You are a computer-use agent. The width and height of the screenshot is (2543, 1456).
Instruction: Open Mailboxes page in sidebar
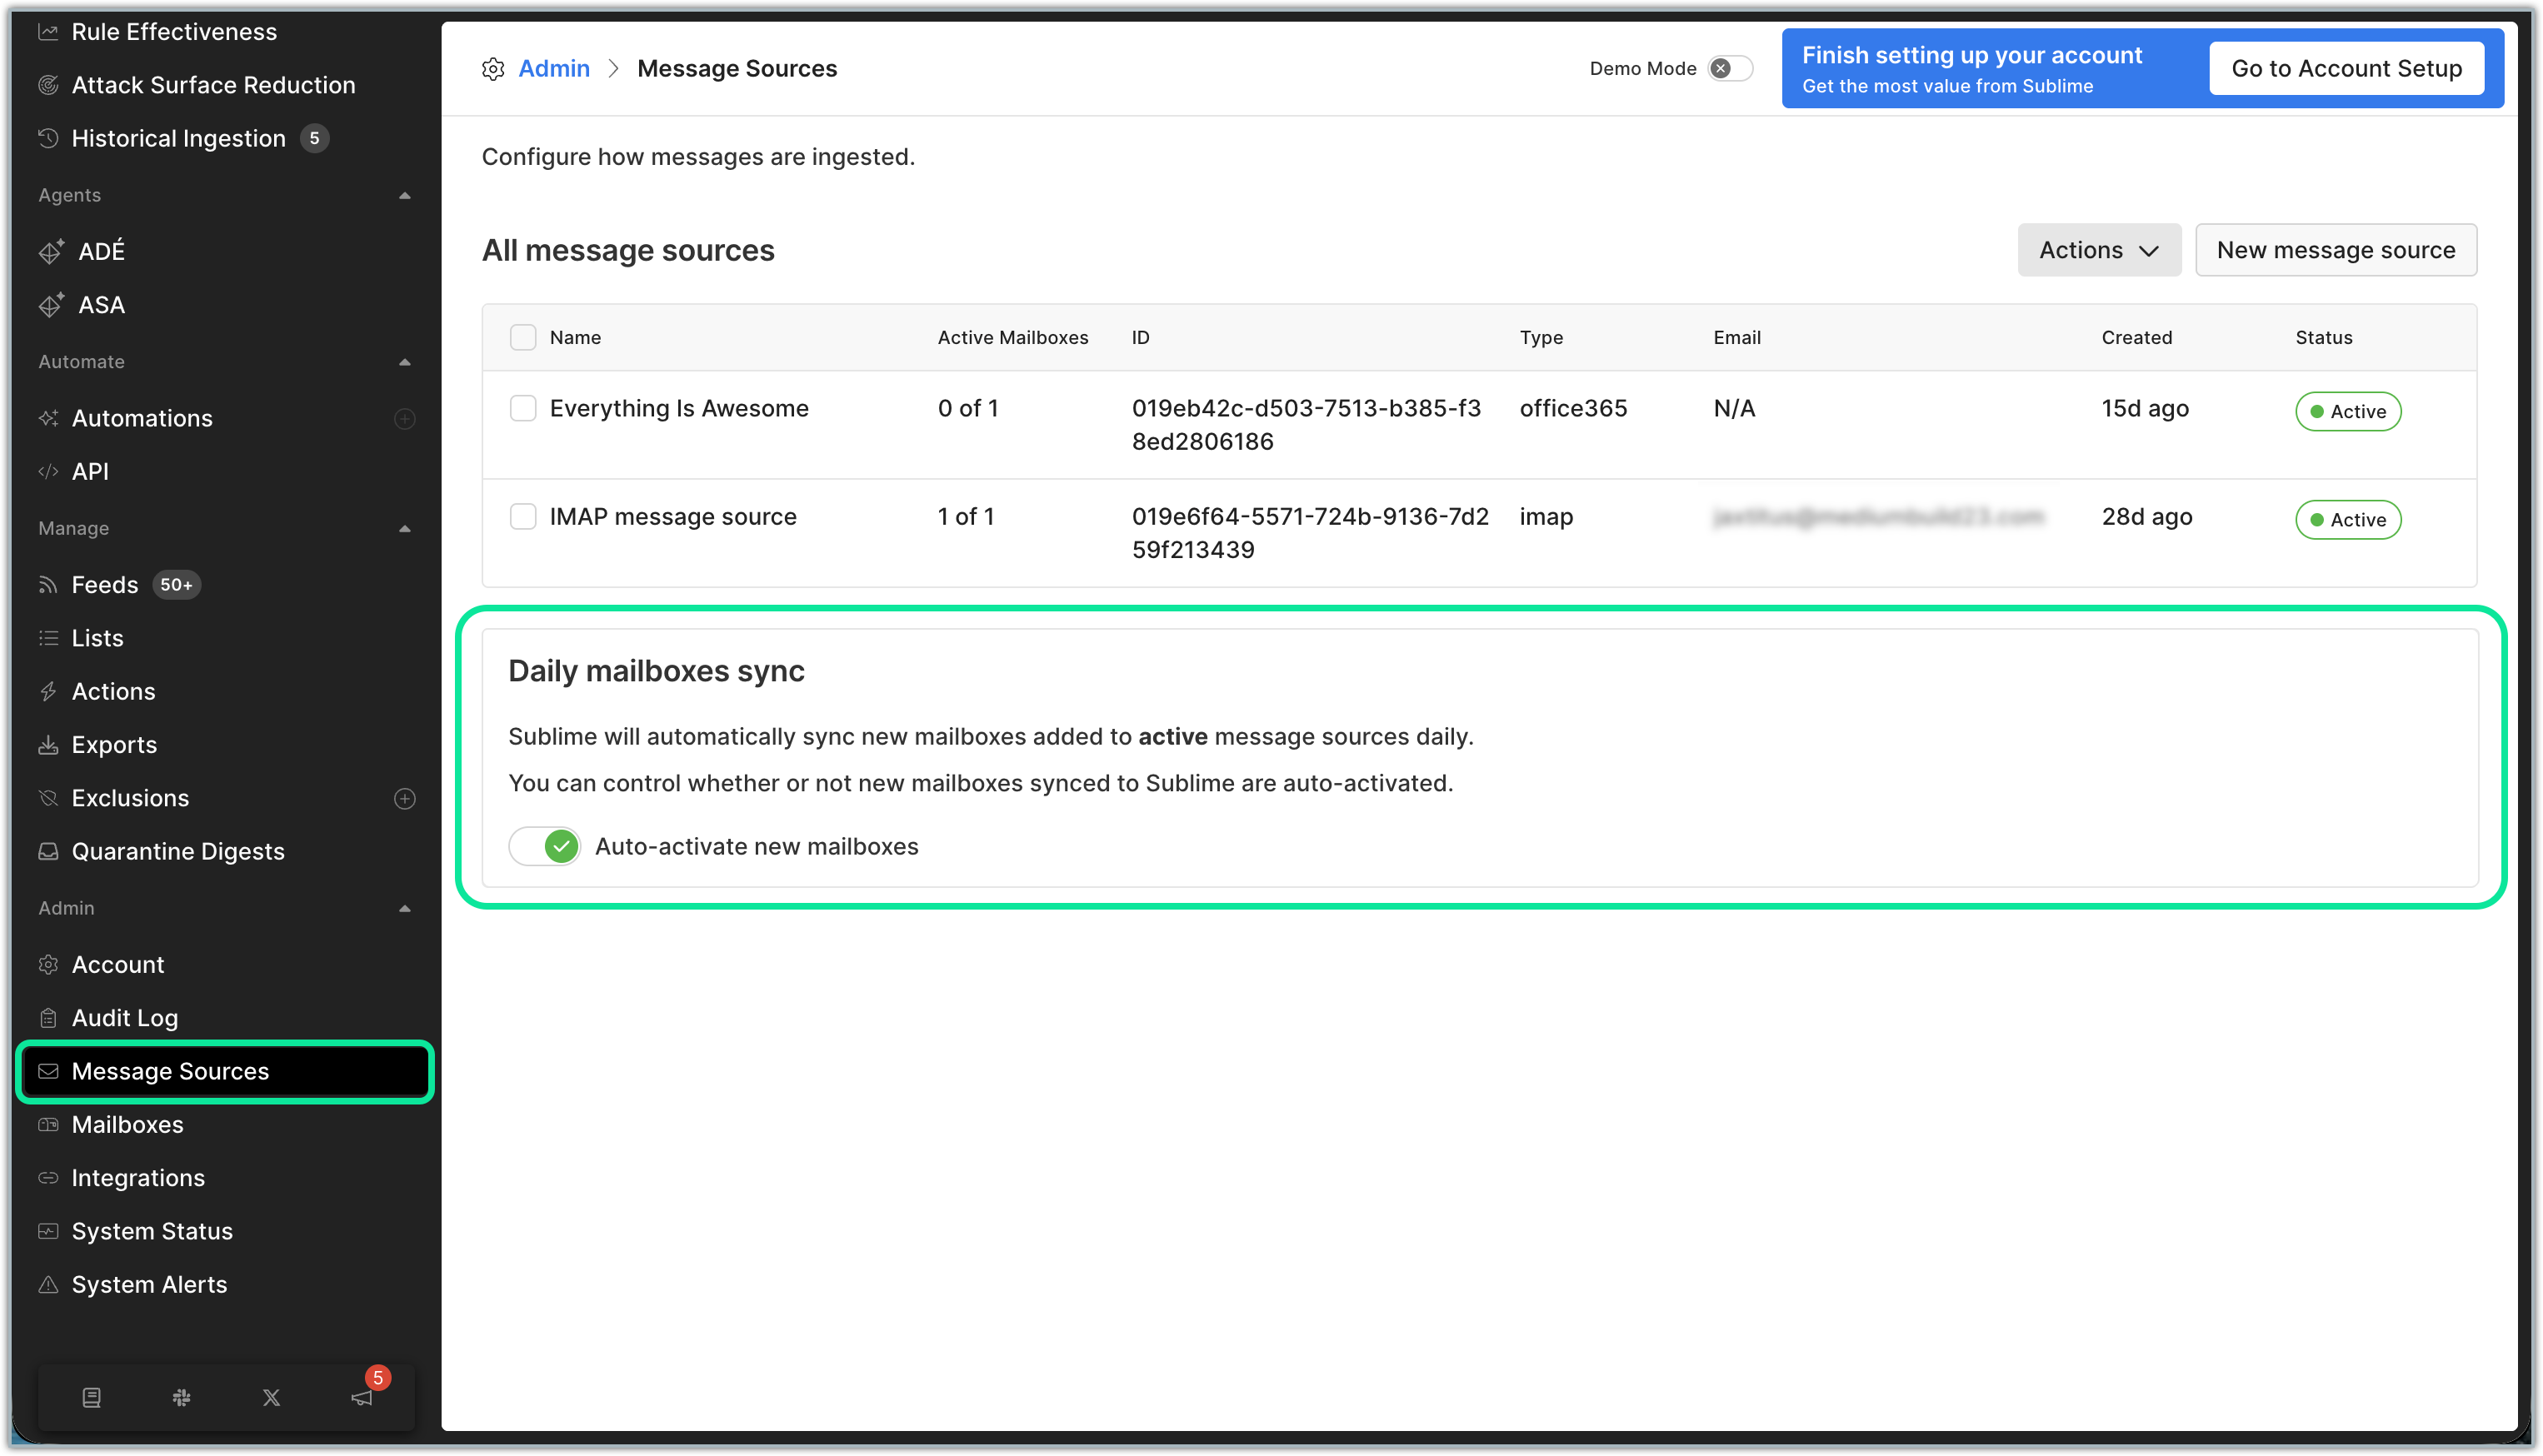point(127,1125)
